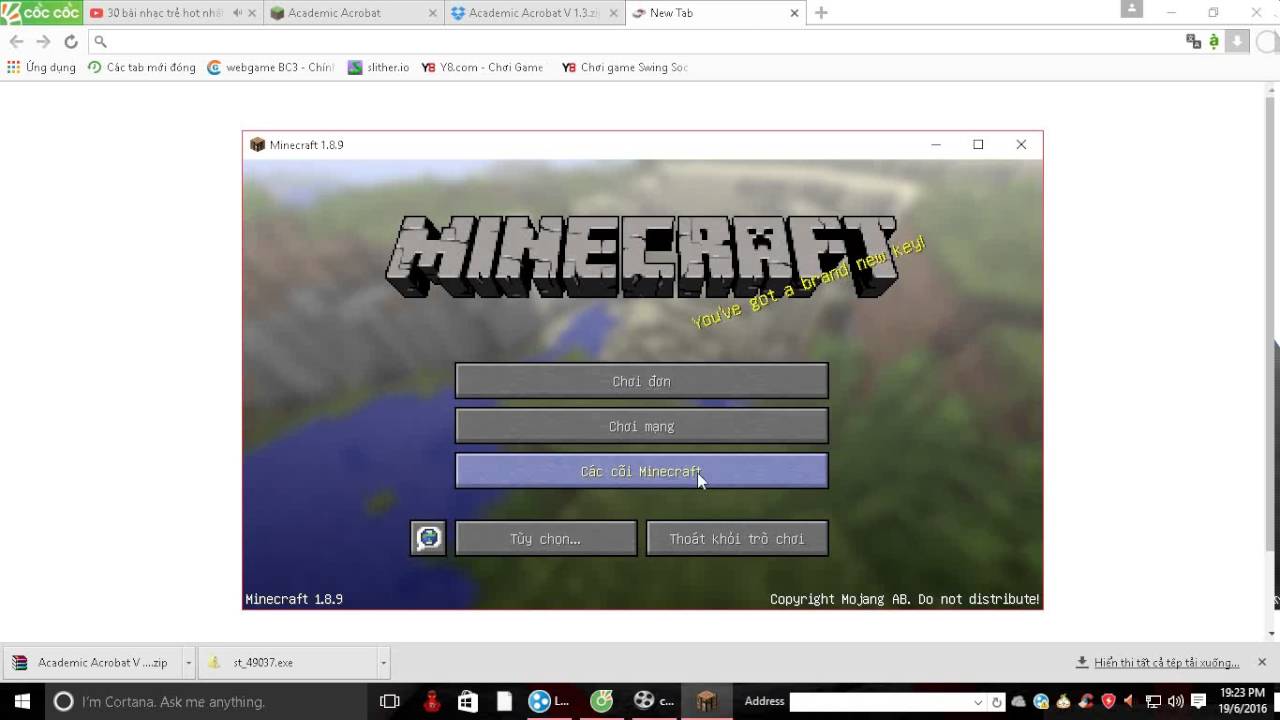Click the Cốc Cốc browser logo
The image size is (1280, 720).
[x=41, y=12]
